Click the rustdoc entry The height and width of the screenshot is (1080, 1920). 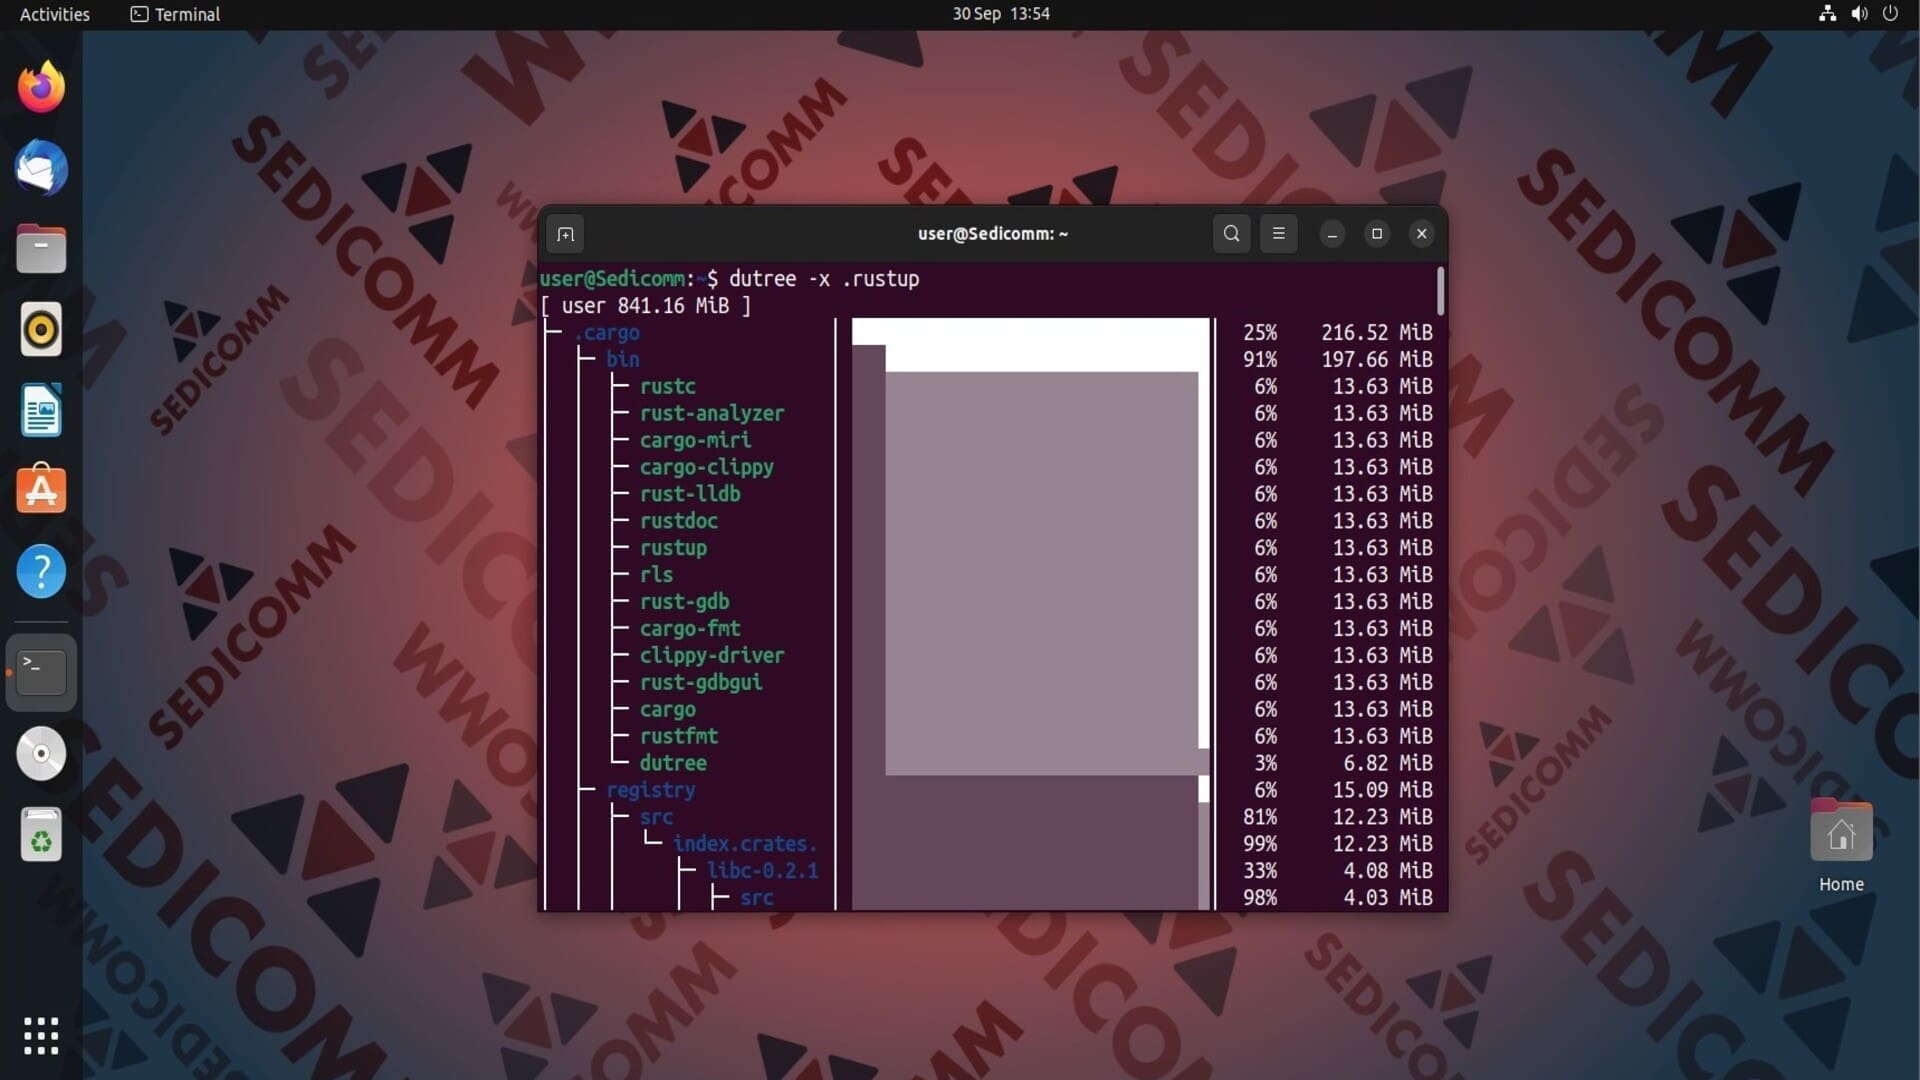[678, 521]
